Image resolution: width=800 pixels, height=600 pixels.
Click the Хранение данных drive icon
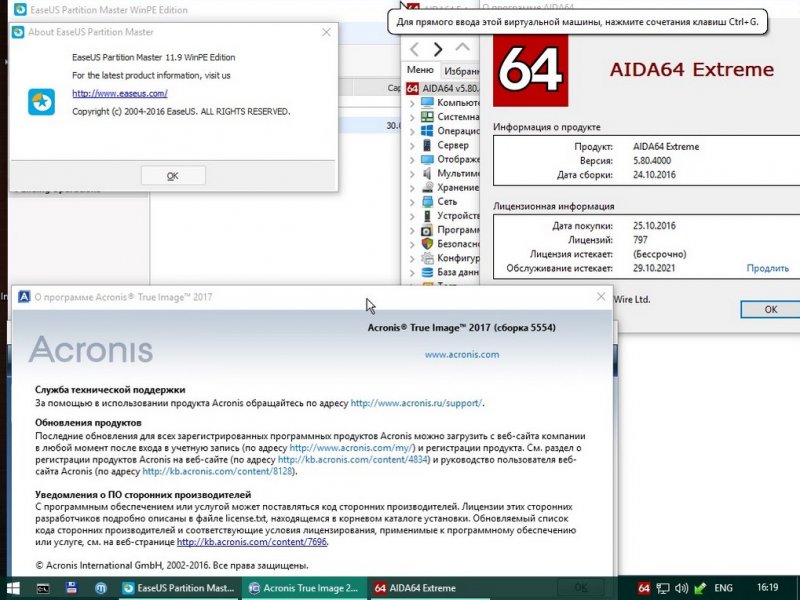pos(427,188)
